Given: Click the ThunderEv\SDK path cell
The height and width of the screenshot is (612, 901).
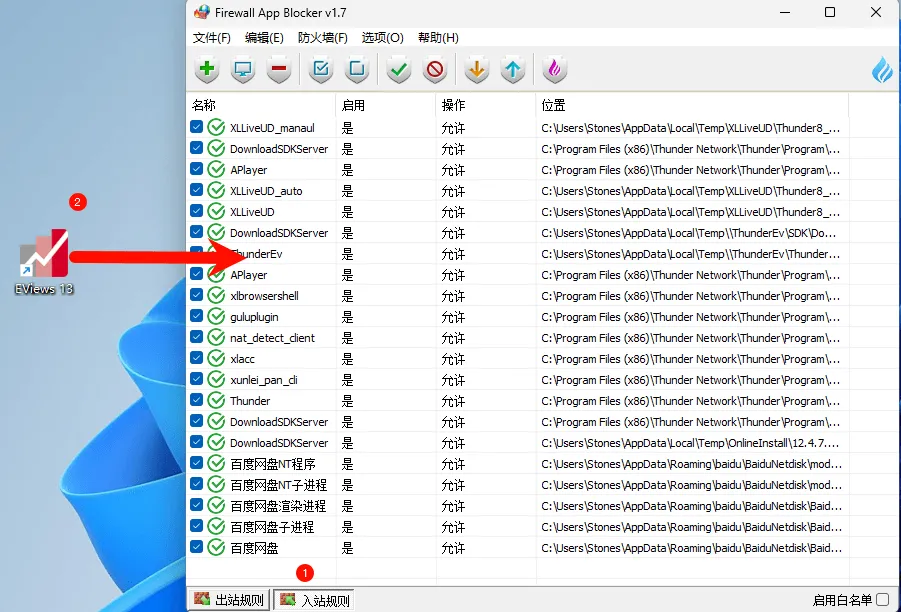Looking at the screenshot, I should [688, 233].
